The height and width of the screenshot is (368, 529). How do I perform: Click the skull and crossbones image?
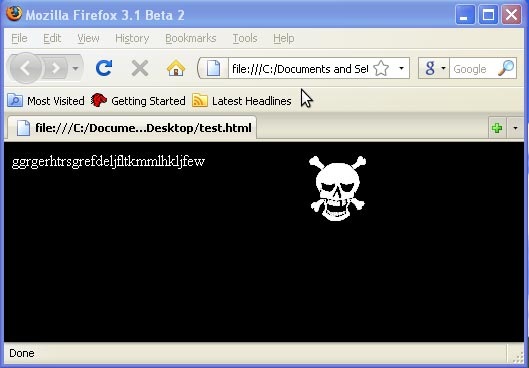337,188
